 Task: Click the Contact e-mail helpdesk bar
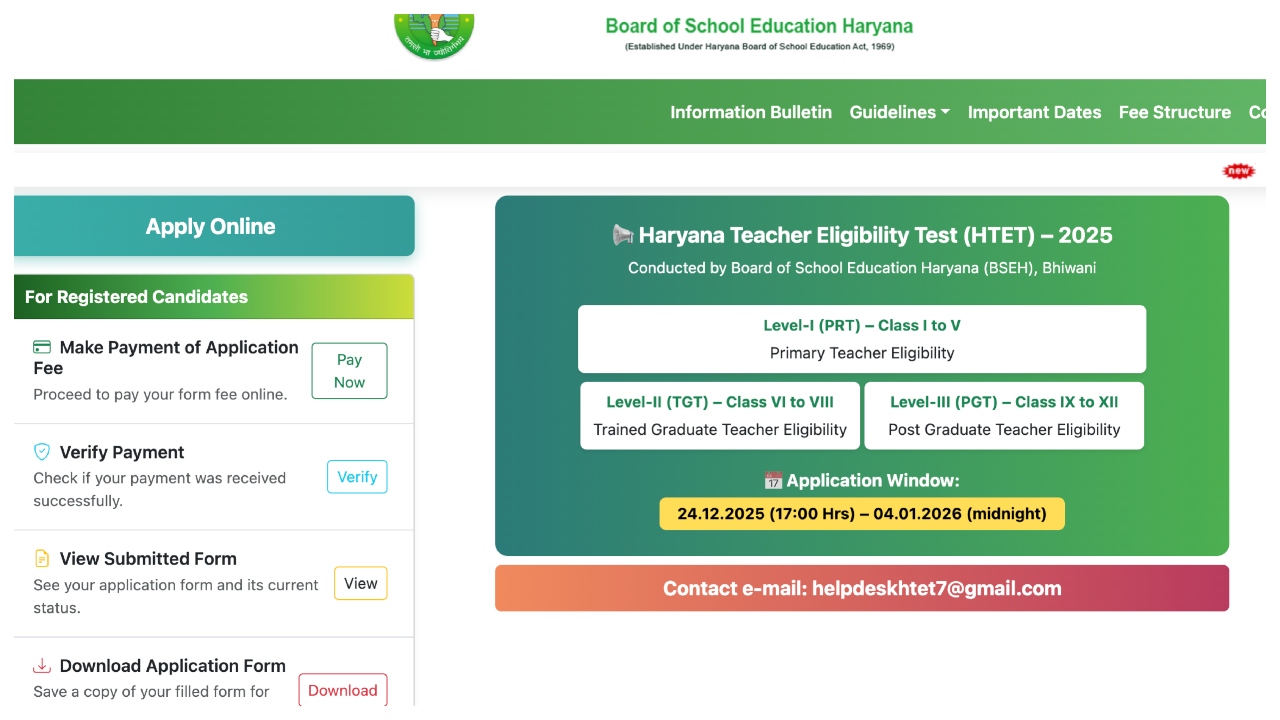(862, 588)
